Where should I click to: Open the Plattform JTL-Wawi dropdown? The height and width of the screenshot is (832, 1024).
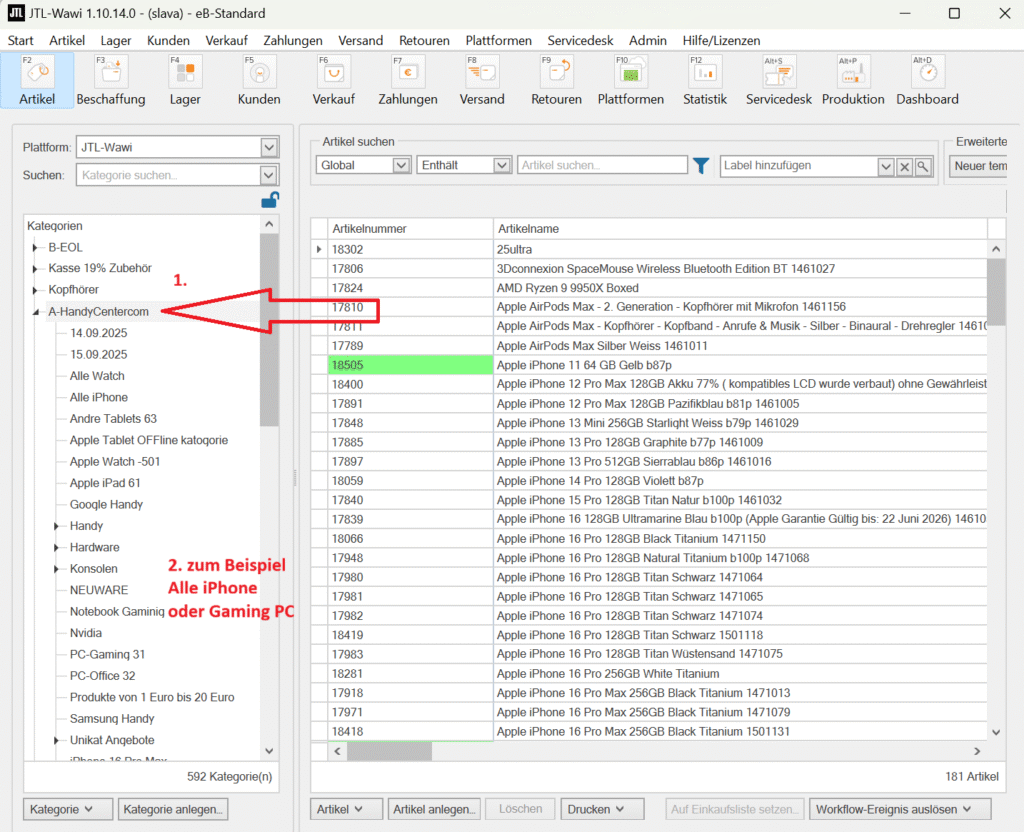tap(268, 148)
